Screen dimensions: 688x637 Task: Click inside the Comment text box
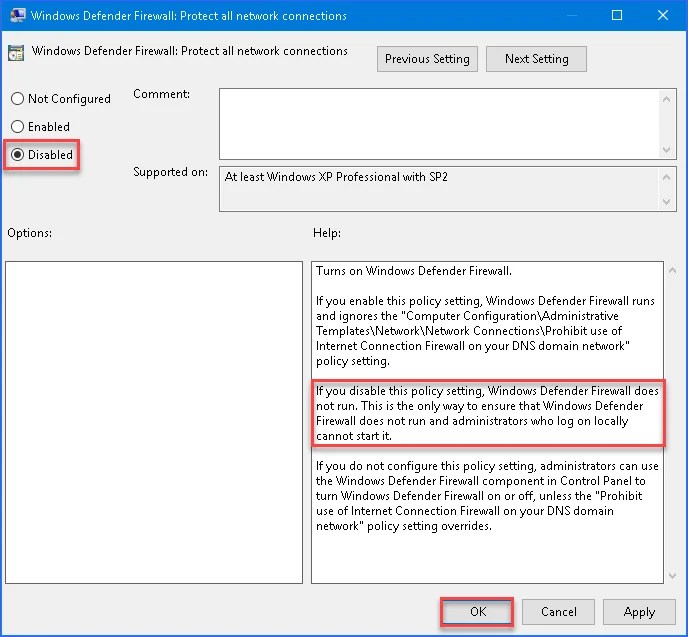(439, 124)
